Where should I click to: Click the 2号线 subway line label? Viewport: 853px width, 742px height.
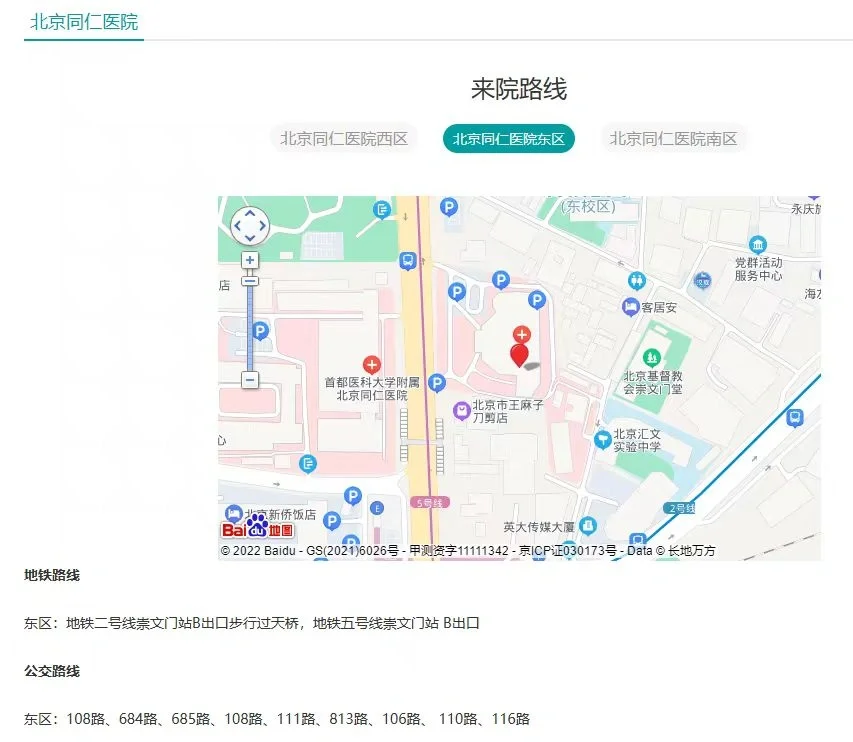coord(679,508)
